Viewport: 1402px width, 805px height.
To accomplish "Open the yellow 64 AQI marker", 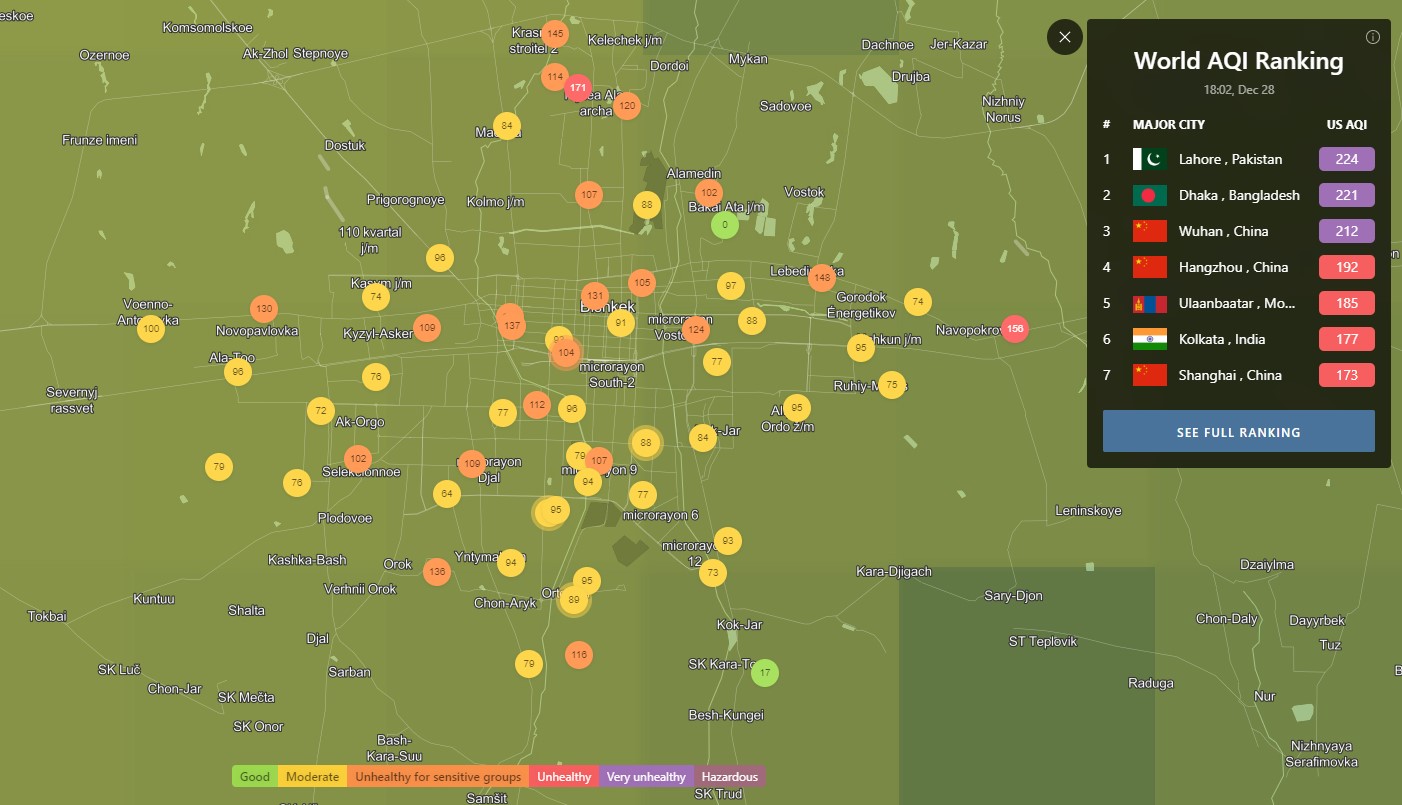I will point(447,494).
